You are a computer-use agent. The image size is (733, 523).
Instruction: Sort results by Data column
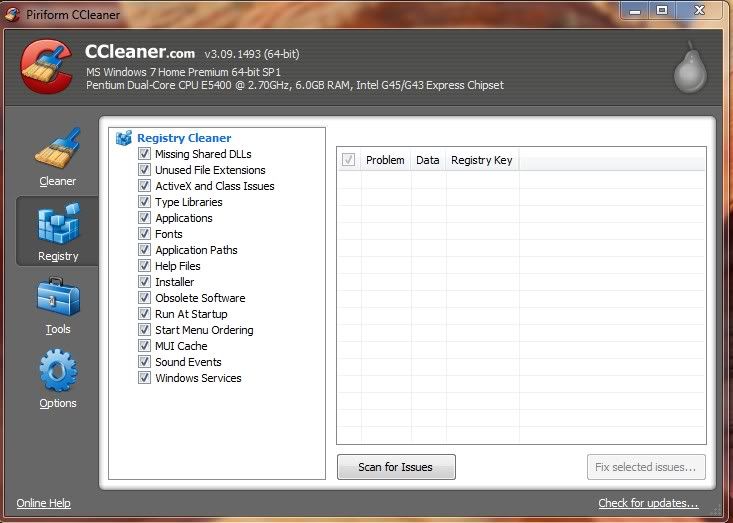pos(428,160)
